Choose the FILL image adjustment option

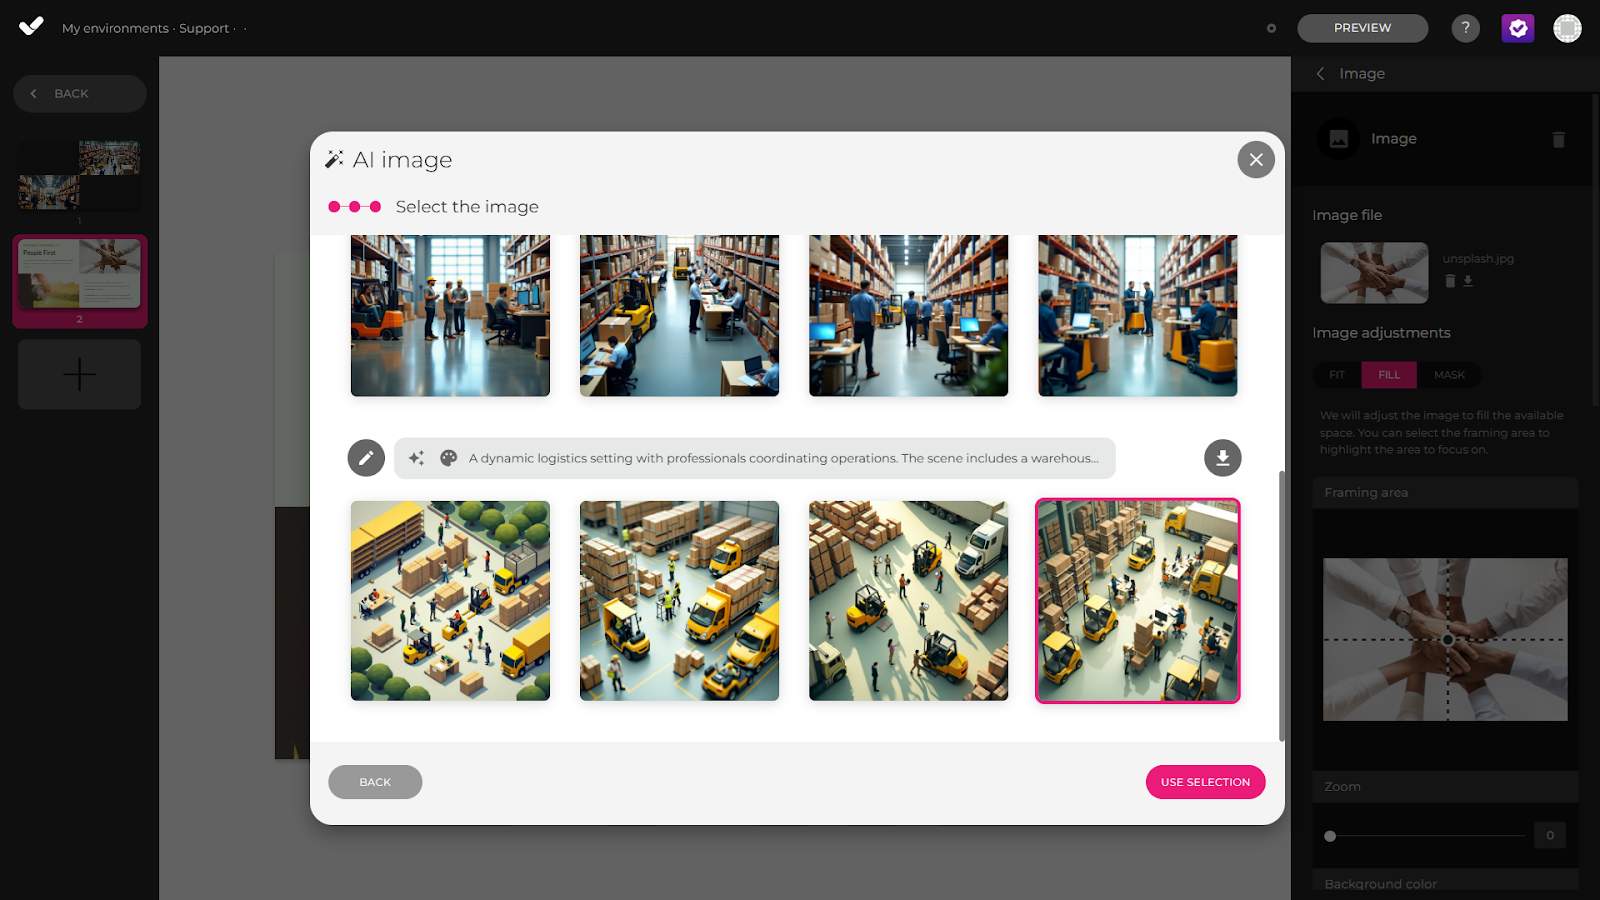1389,375
